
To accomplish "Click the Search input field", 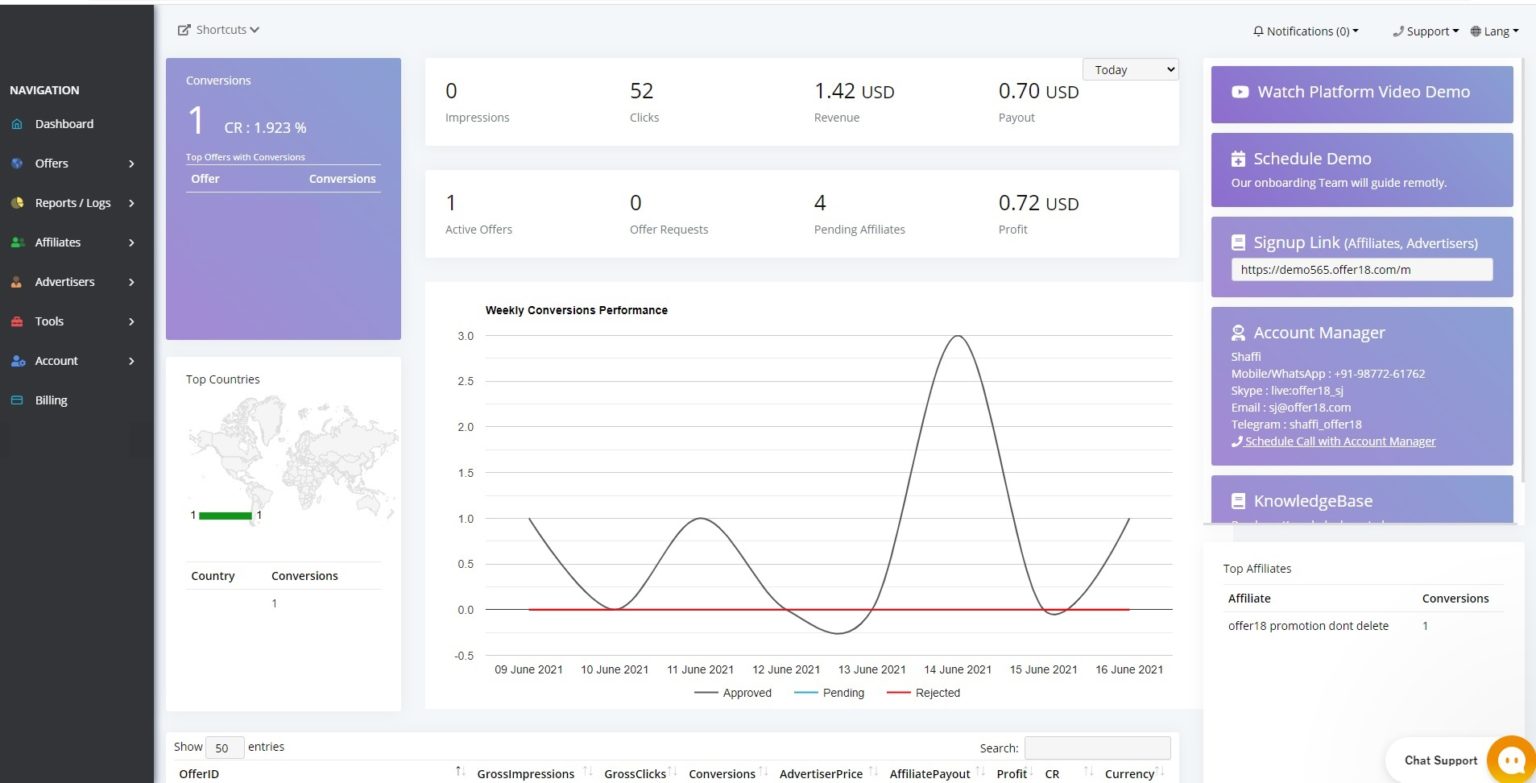I will click(x=1097, y=747).
